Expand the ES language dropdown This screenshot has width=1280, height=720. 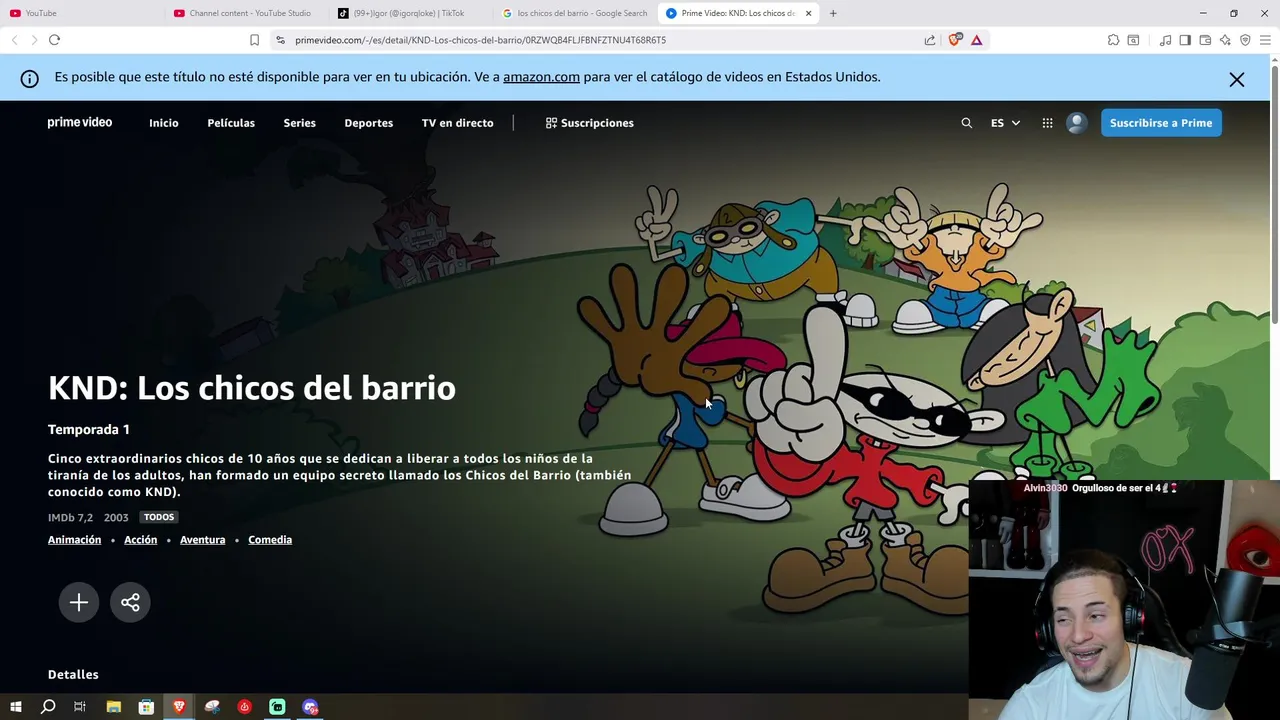[x=1005, y=123]
